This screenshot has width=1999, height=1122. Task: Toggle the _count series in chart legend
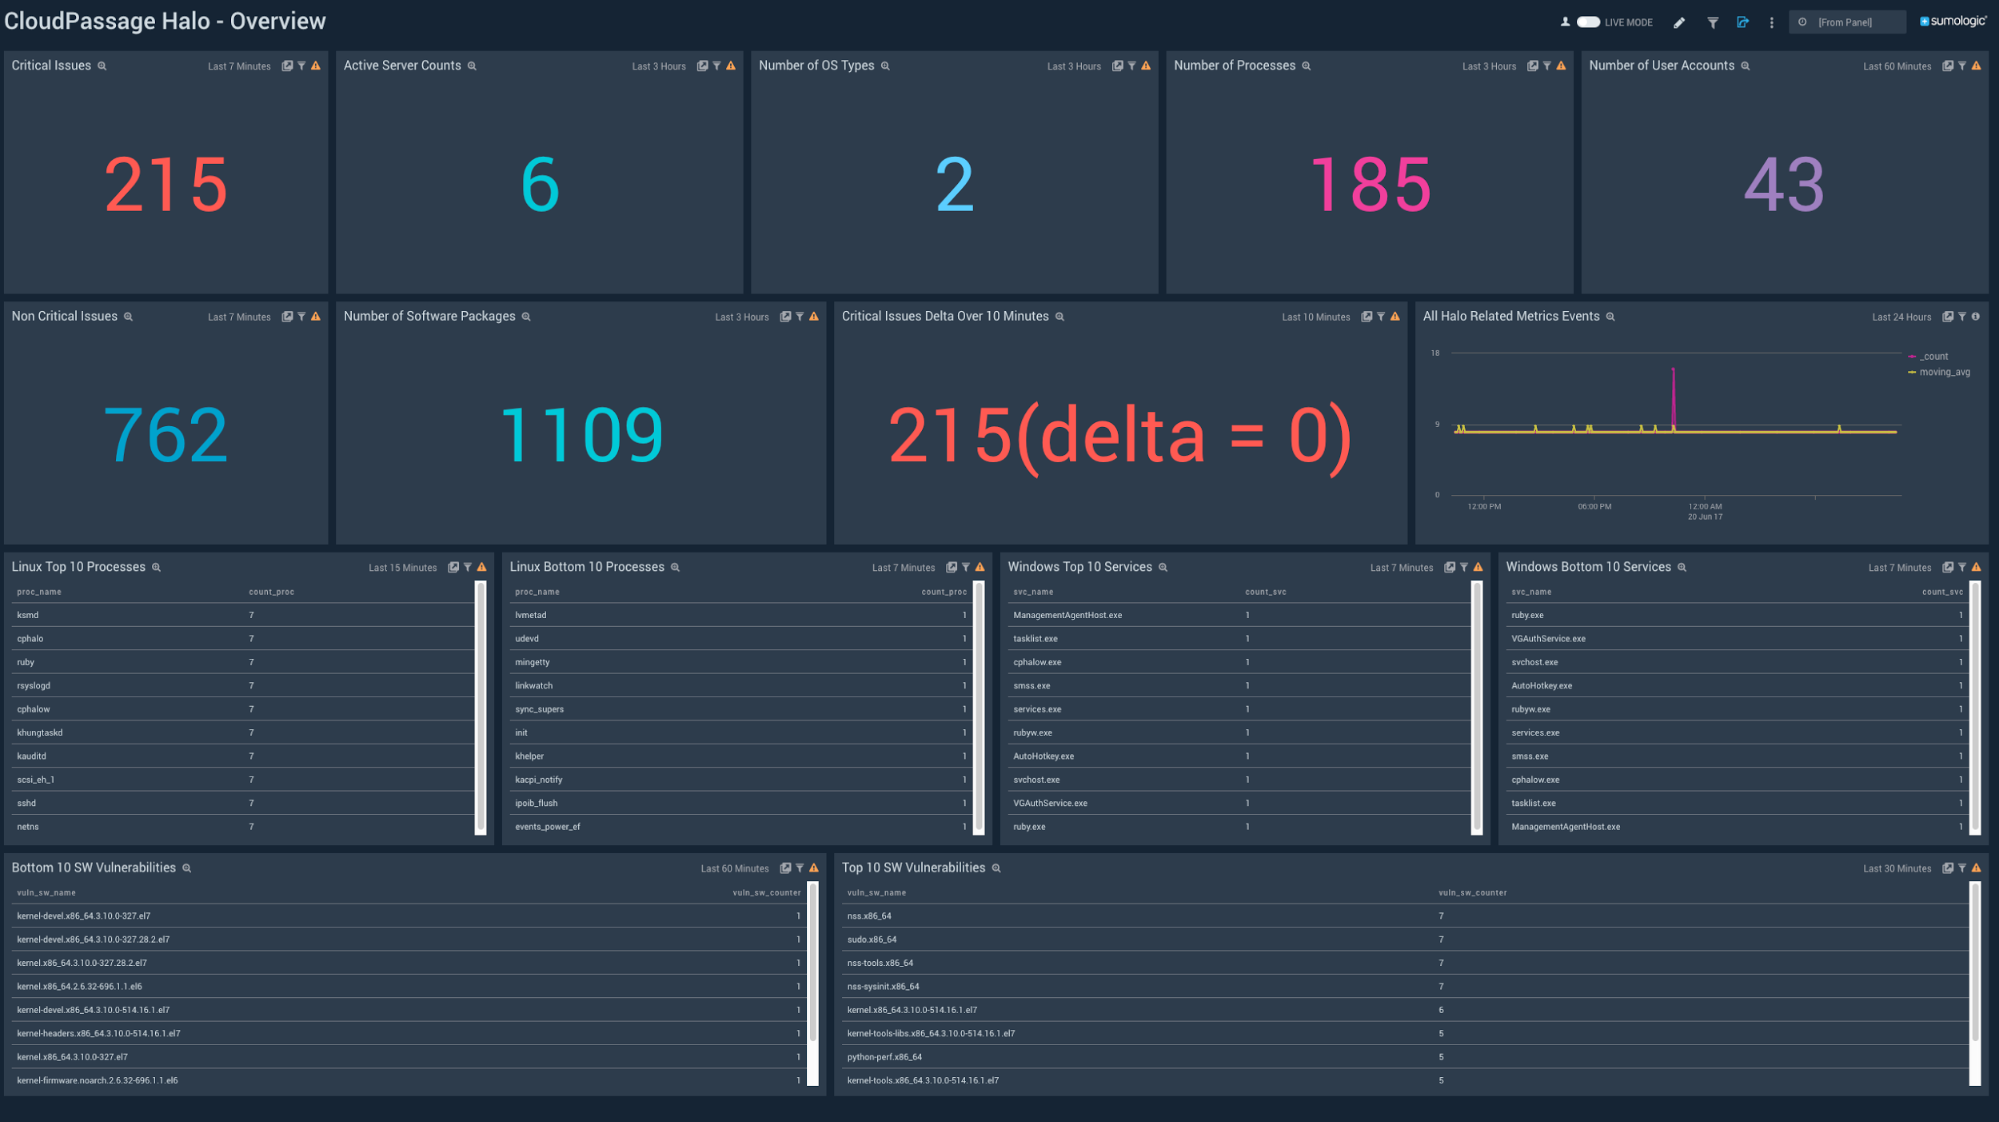[x=1933, y=356]
